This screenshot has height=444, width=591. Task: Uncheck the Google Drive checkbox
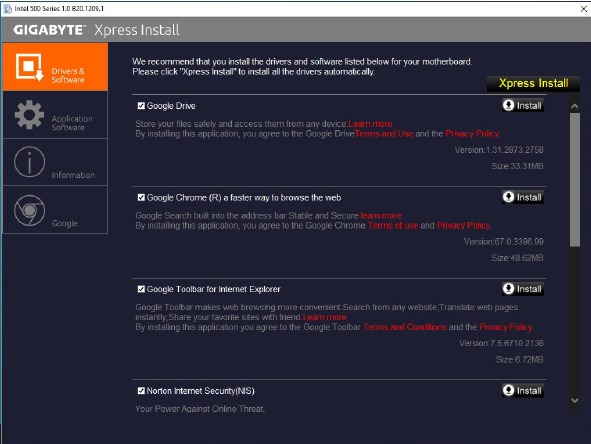141,106
